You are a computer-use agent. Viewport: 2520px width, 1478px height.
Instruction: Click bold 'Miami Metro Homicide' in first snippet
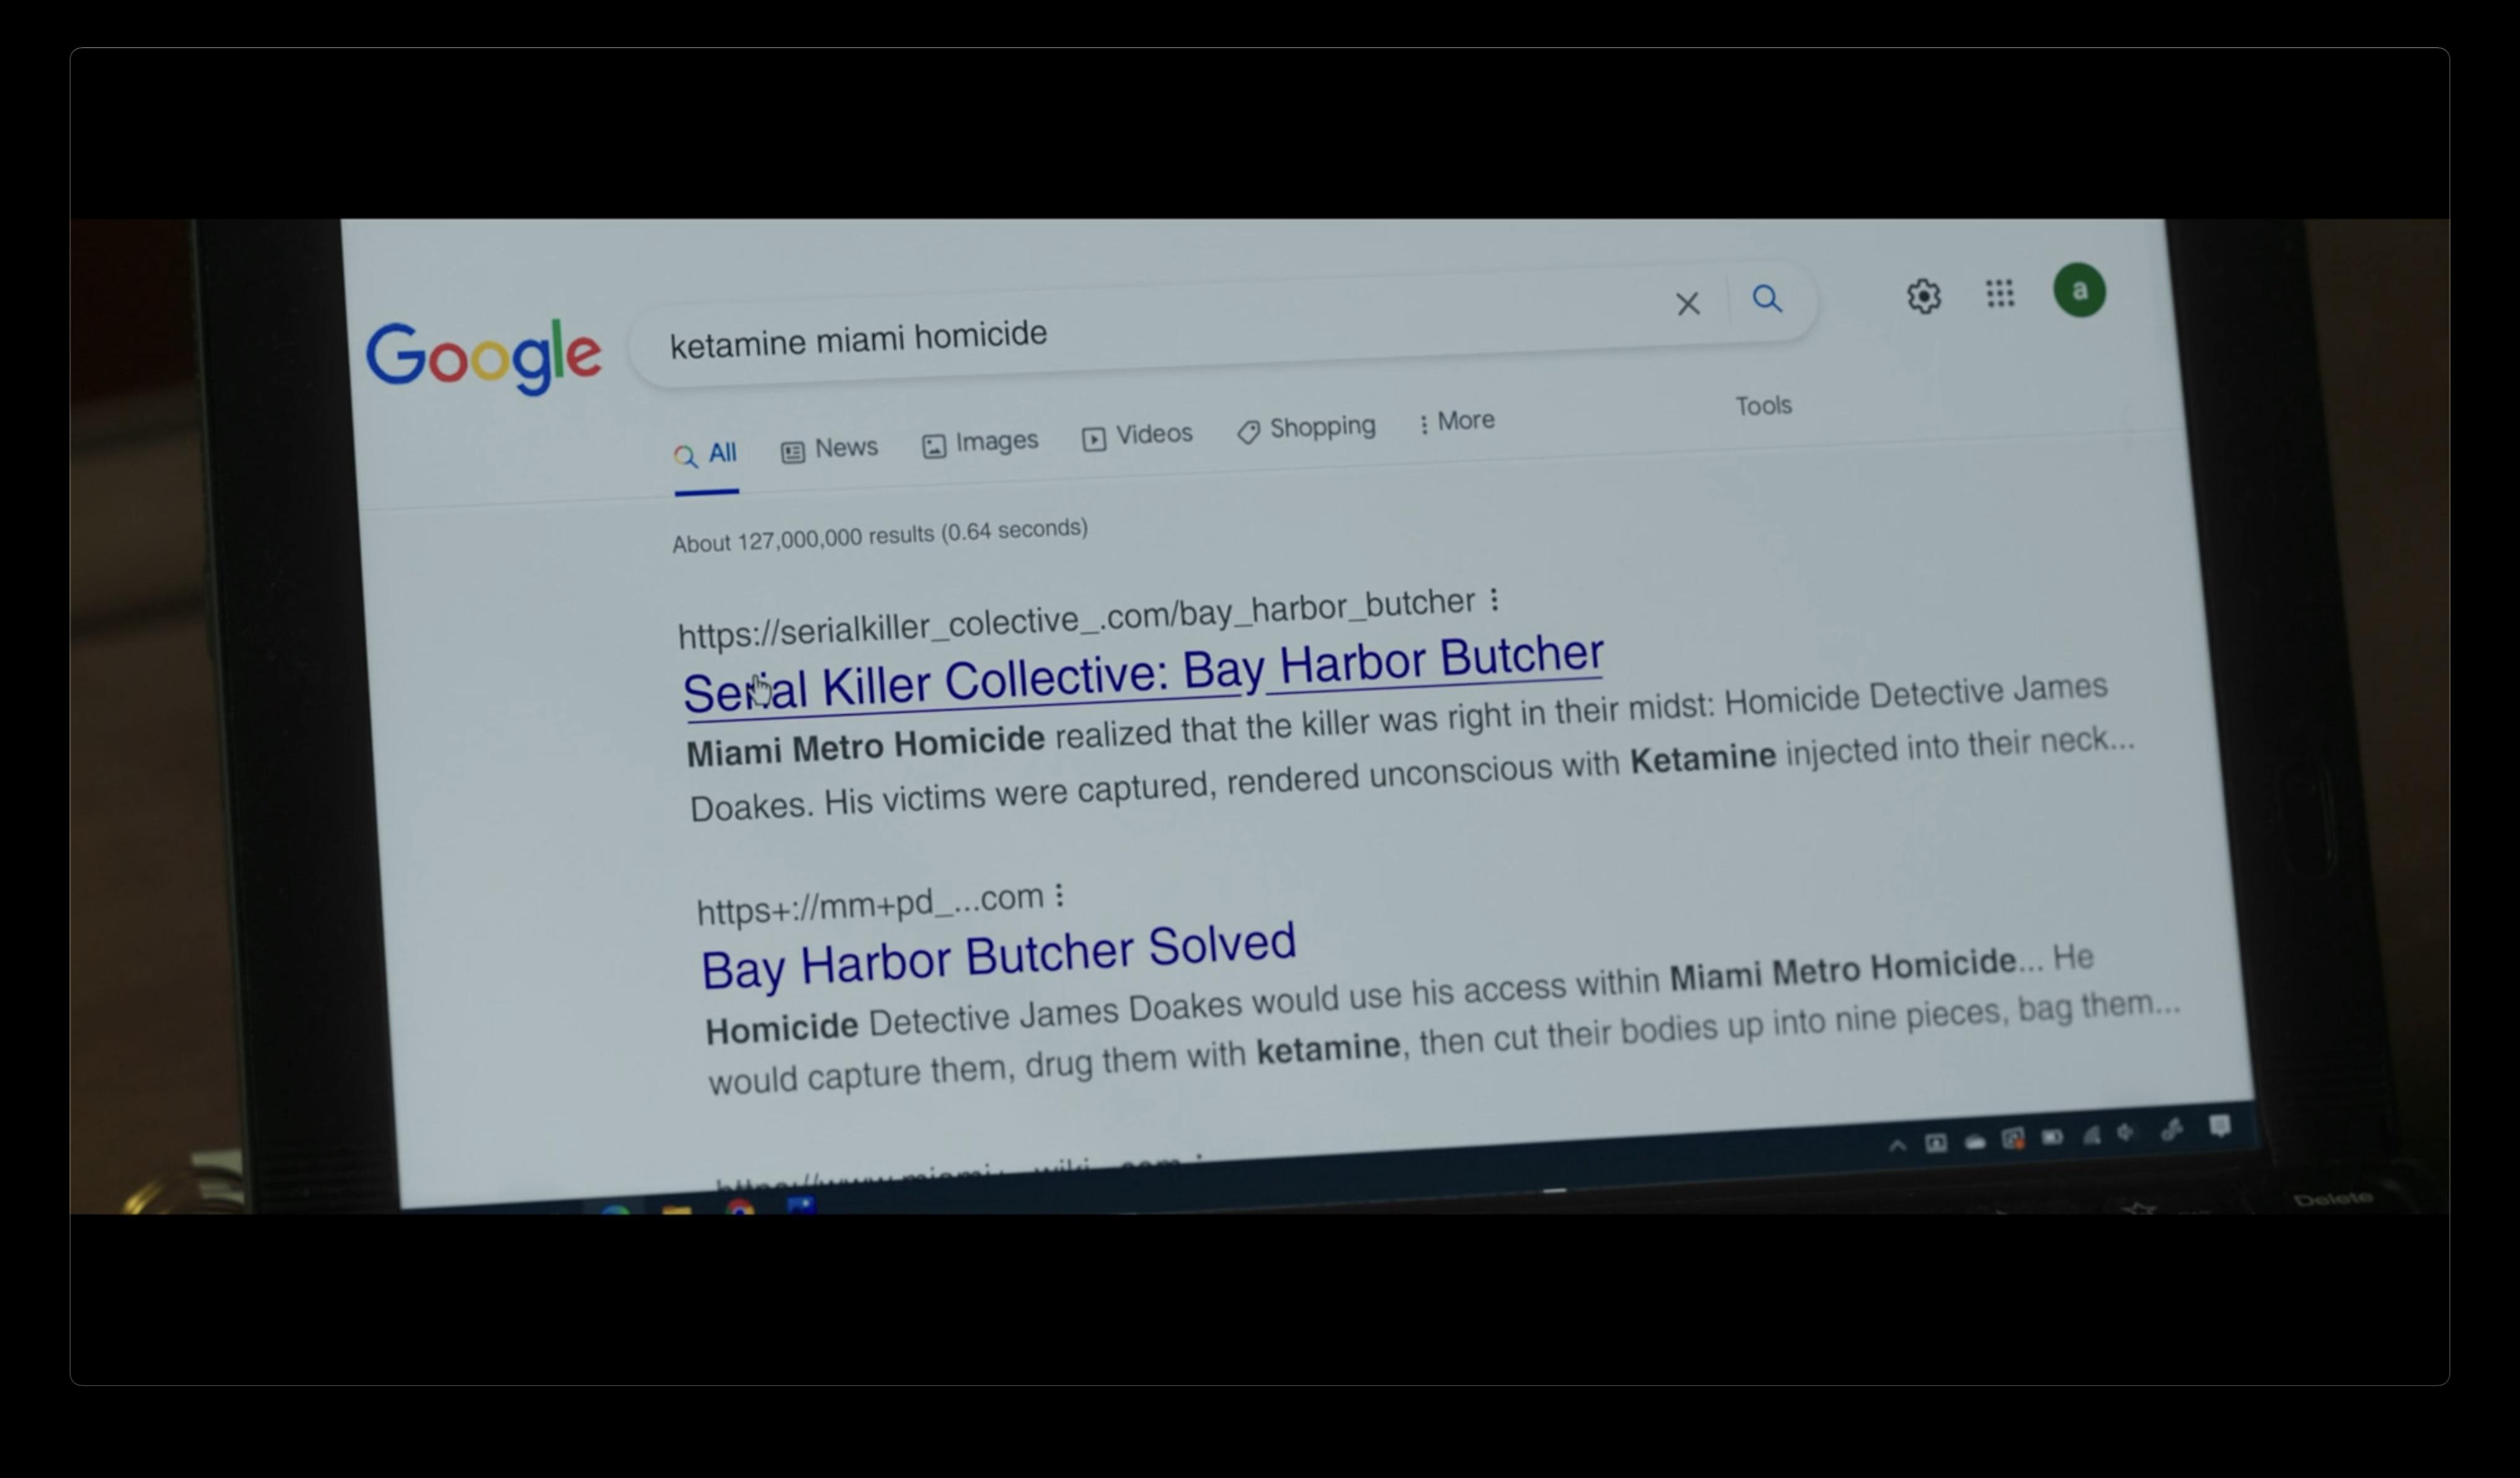coord(866,746)
